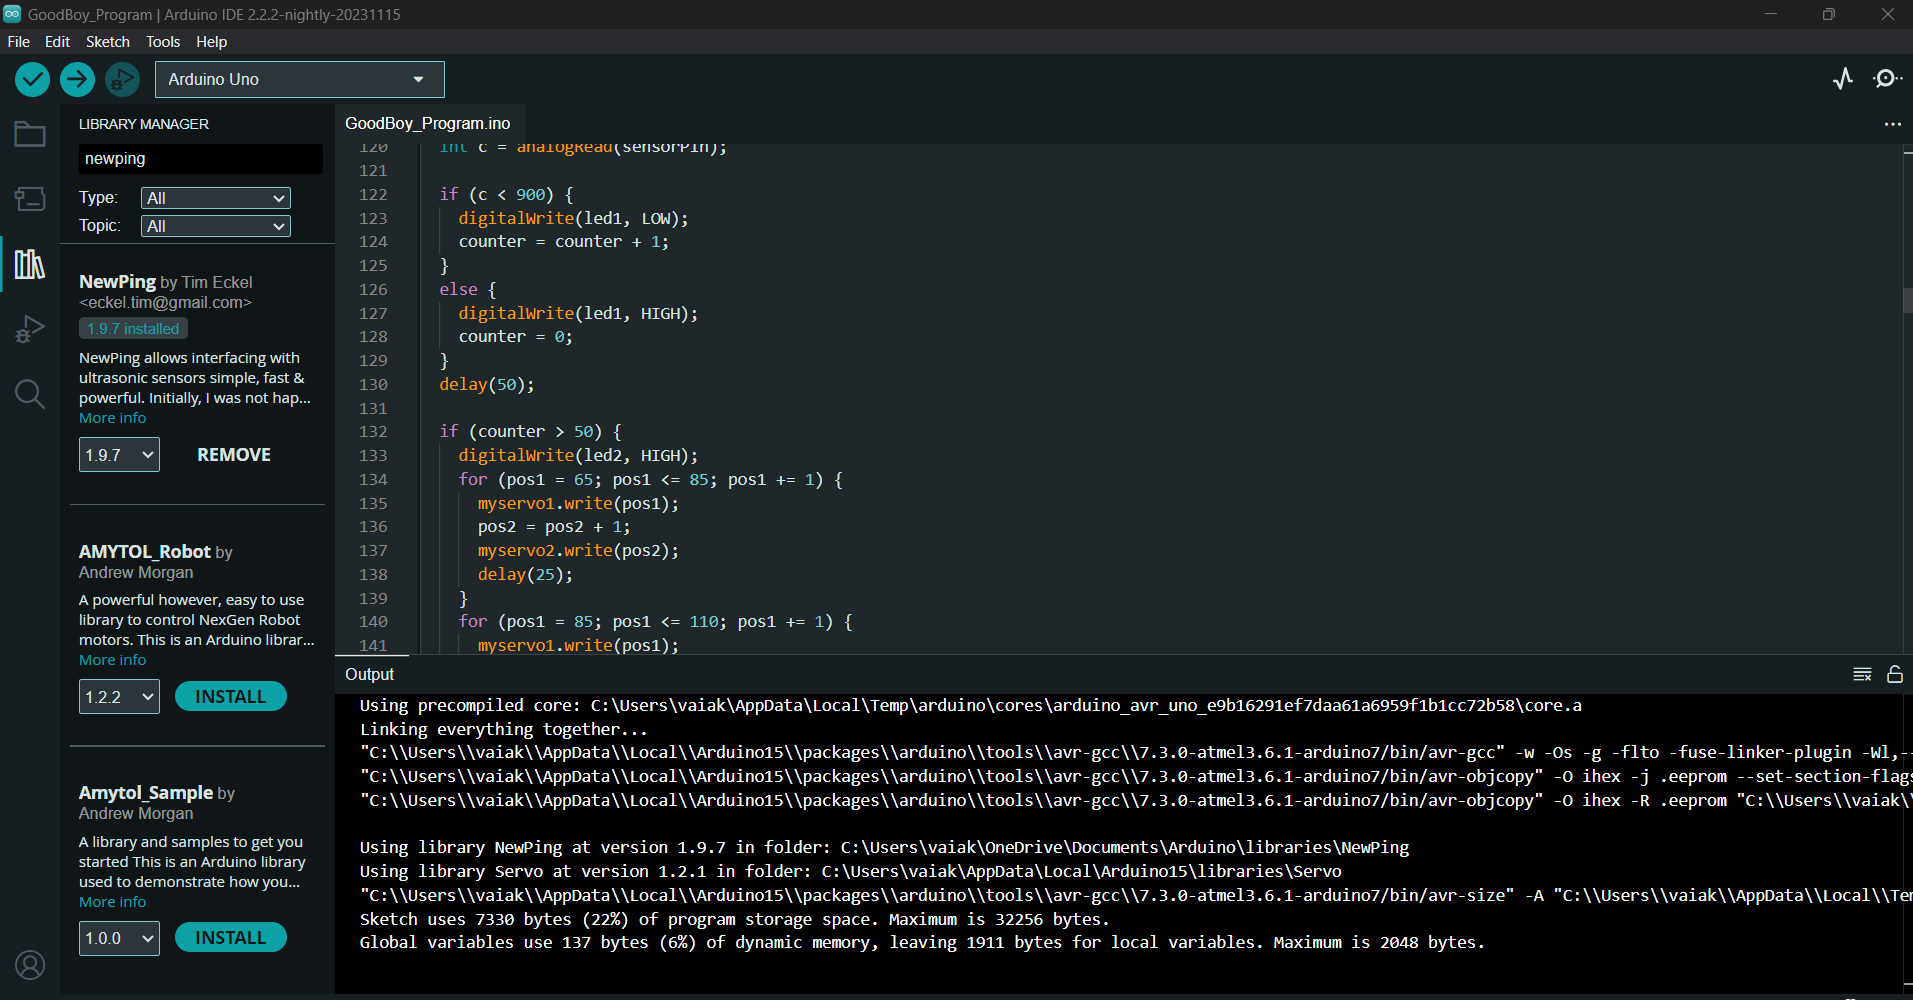
Task: Open More info for Amytol_Sample
Action: pyautogui.click(x=113, y=902)
